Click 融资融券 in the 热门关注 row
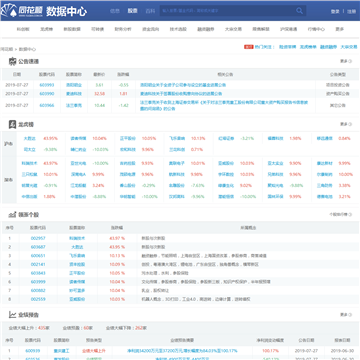 click(x=329, y=47)
